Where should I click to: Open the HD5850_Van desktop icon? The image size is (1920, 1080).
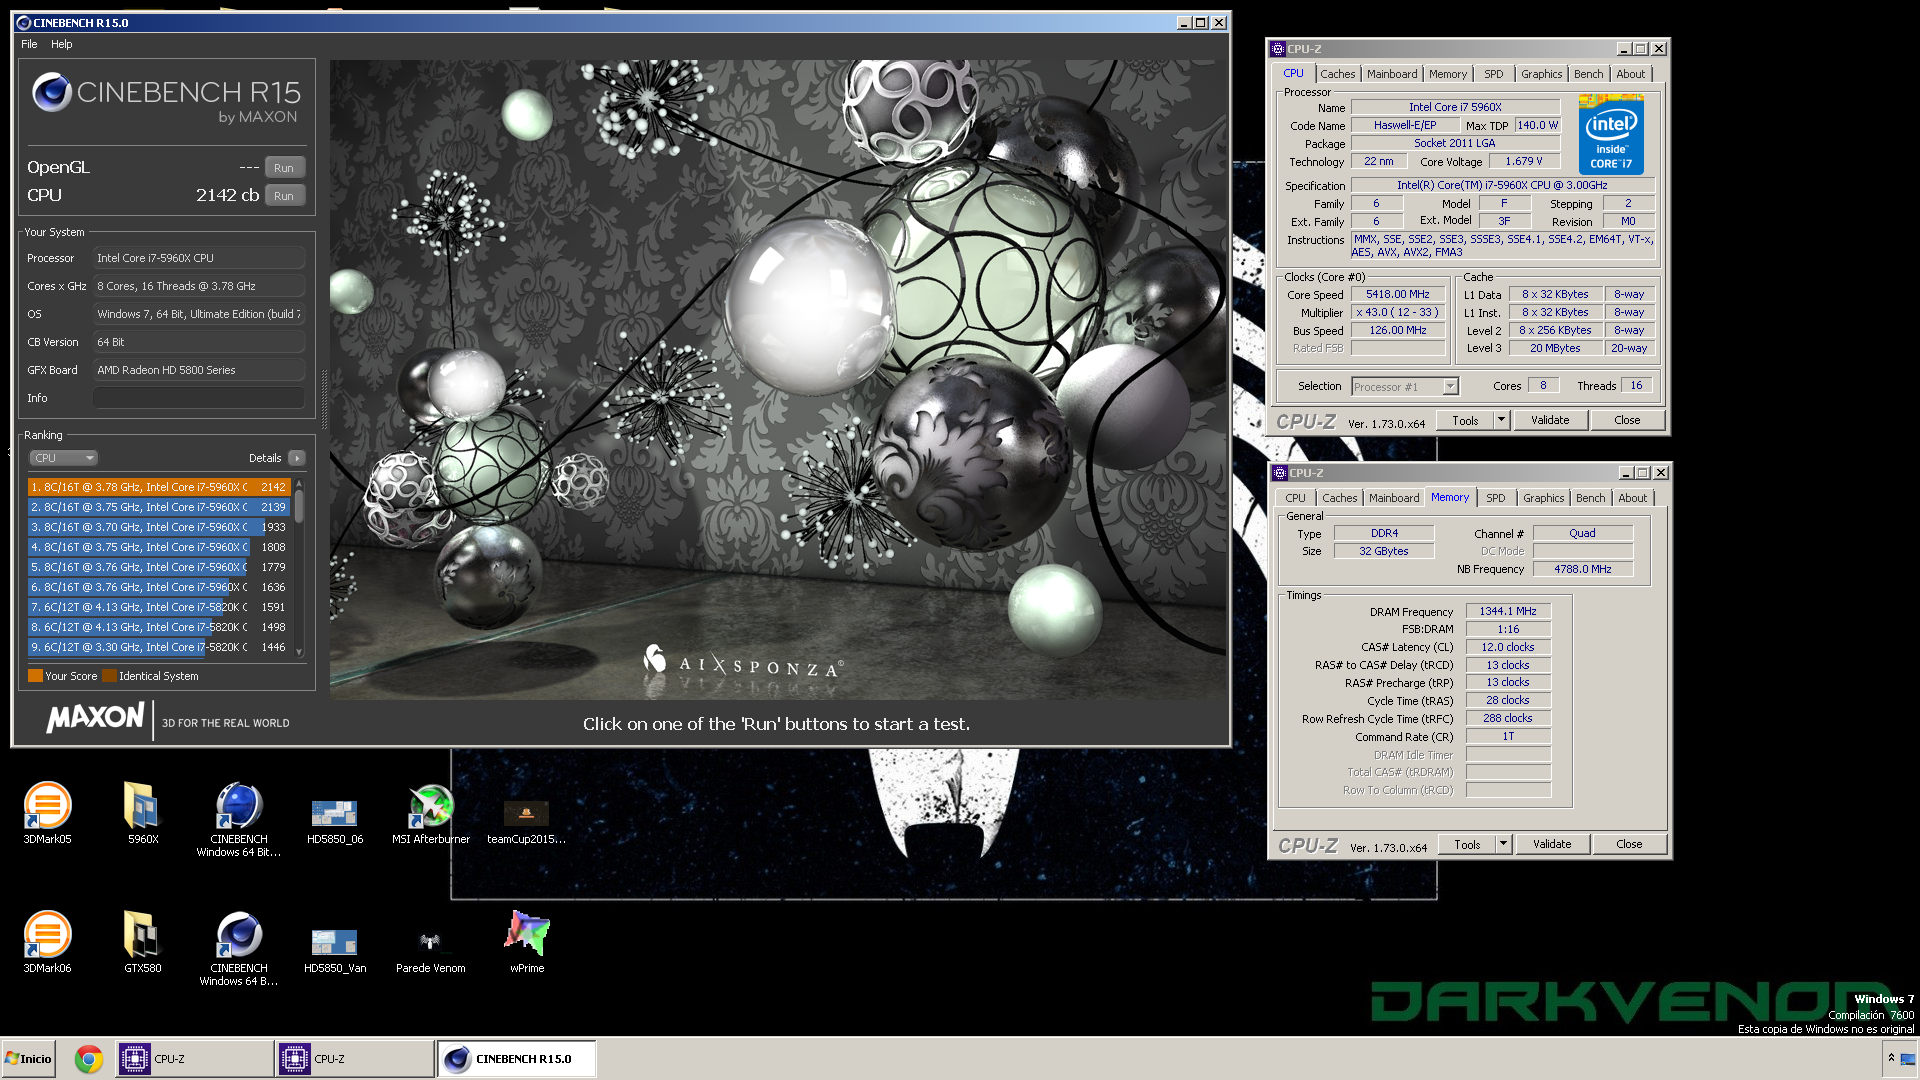335,948
